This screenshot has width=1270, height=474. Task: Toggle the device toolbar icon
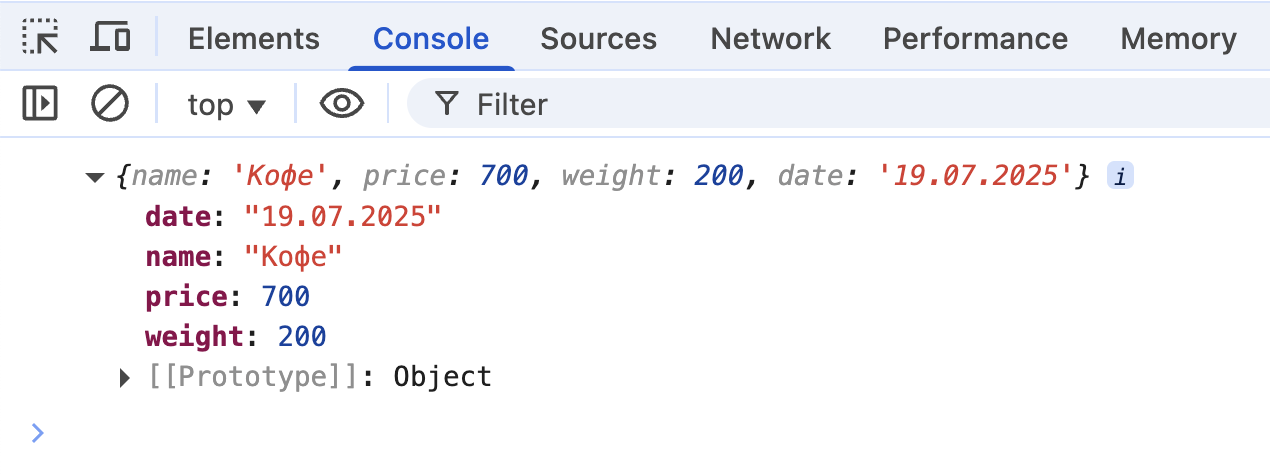110,38
